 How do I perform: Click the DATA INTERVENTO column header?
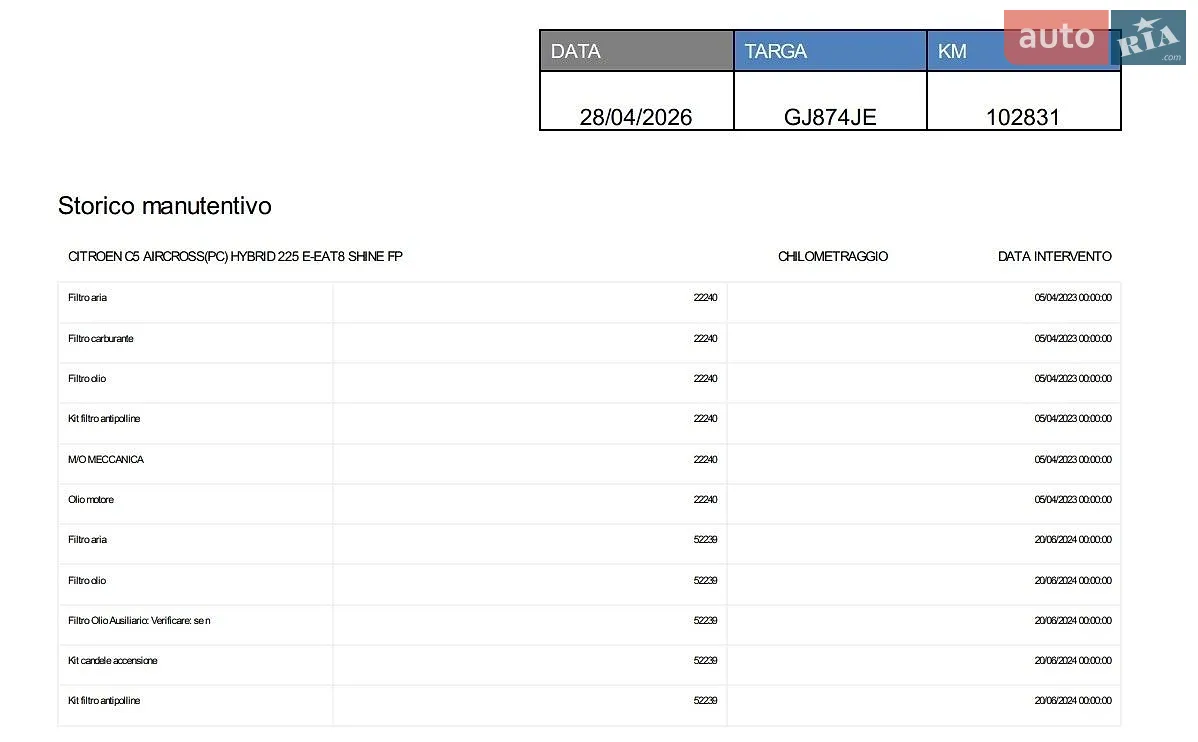pos(1054,257)
